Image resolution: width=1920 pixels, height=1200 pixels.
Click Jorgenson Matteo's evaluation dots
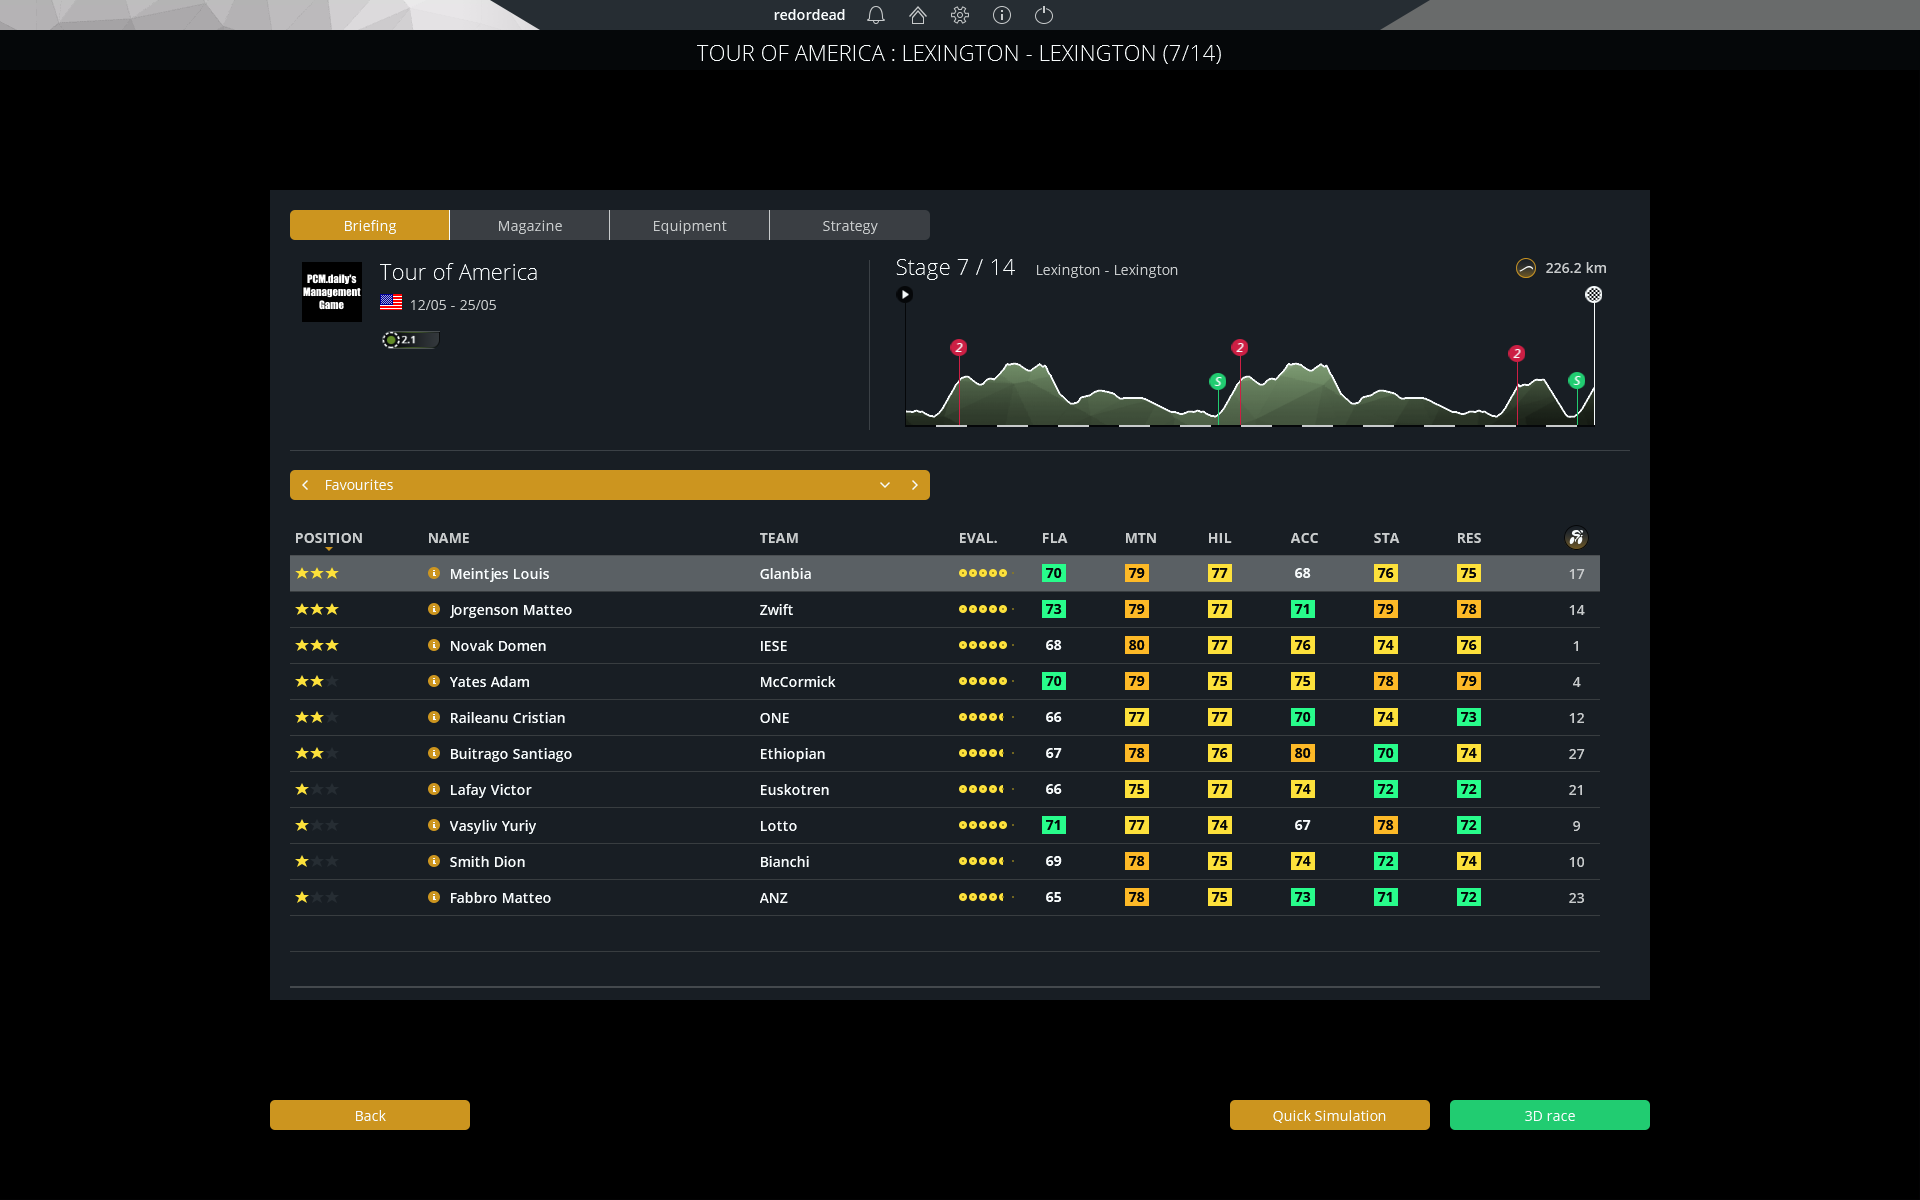tap(983, 609)
